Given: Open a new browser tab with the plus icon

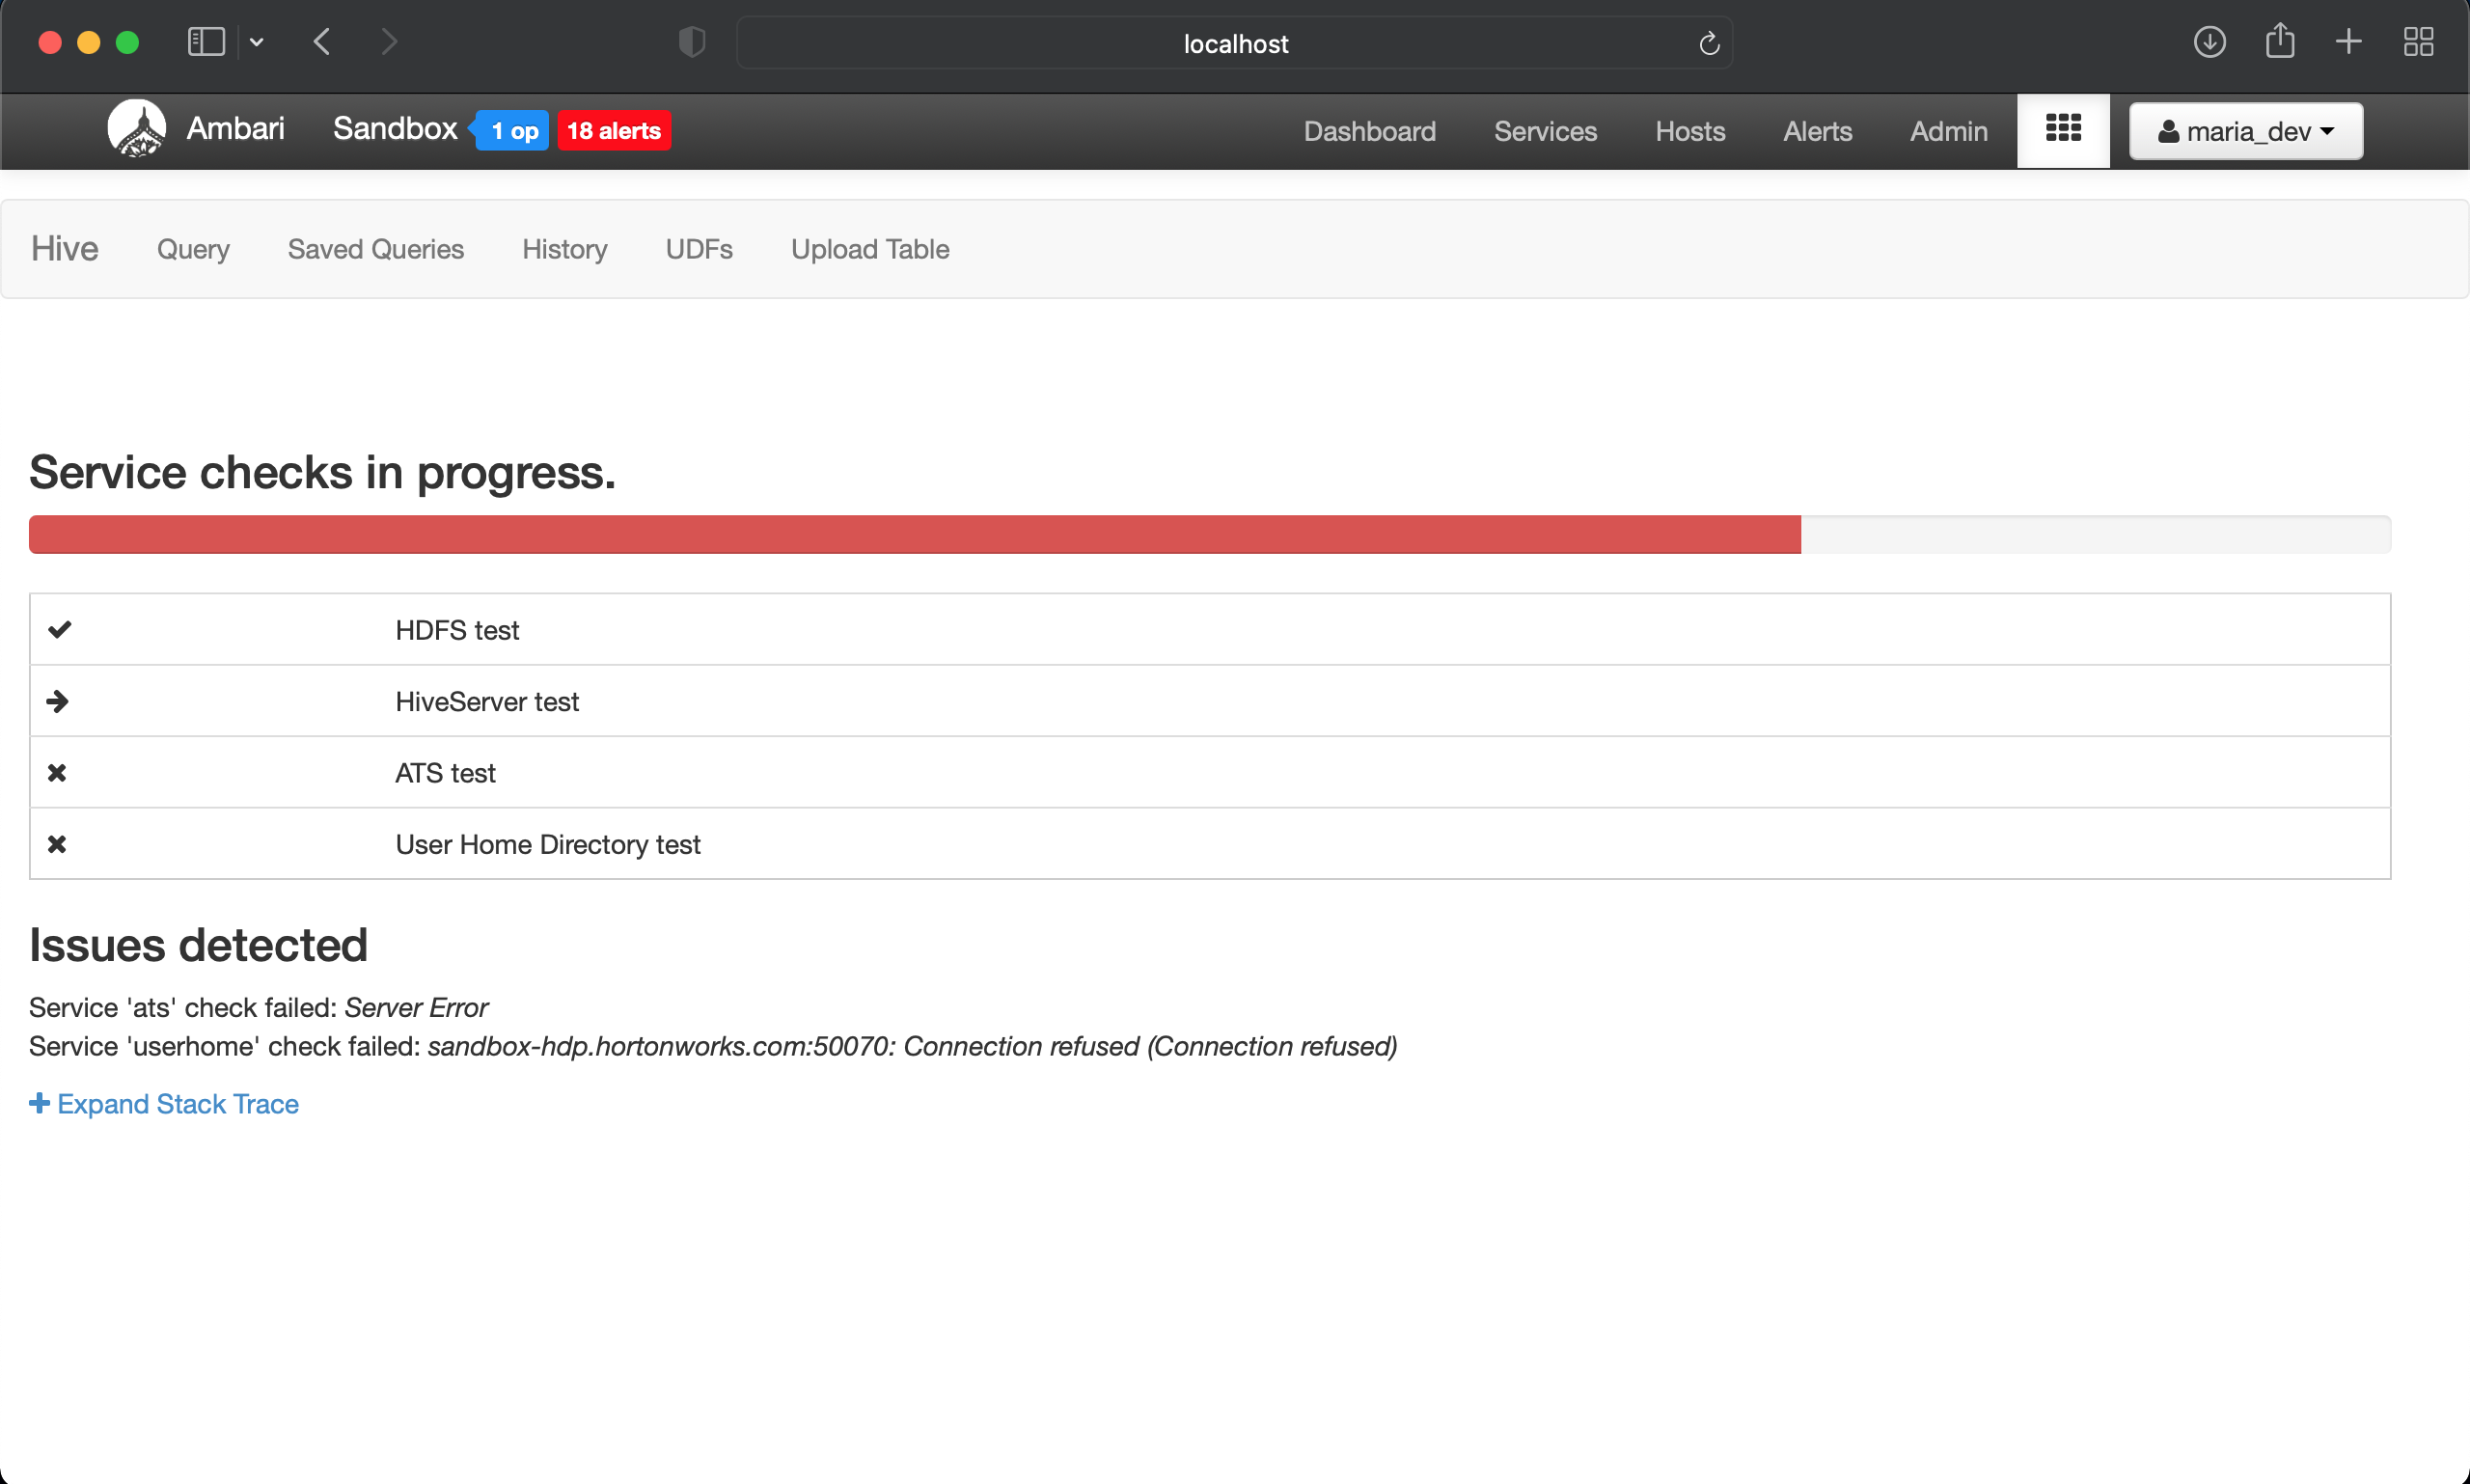Looking at the screenshot, I should 2348,42.
